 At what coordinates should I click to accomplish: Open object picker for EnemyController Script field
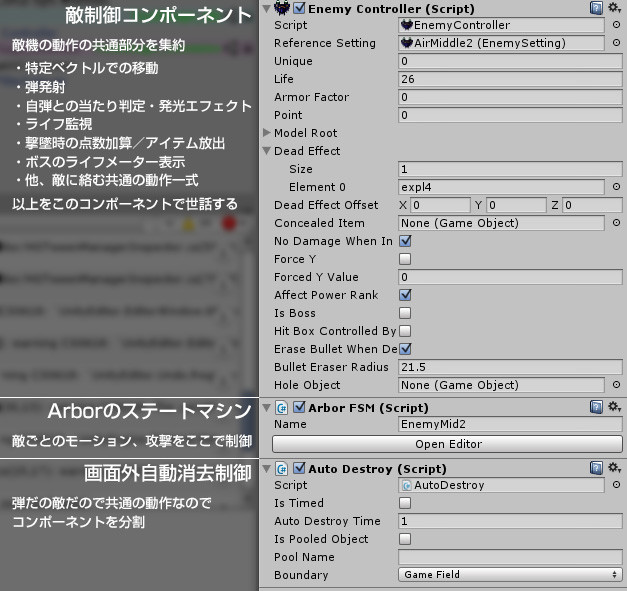[x=616, y=25]
